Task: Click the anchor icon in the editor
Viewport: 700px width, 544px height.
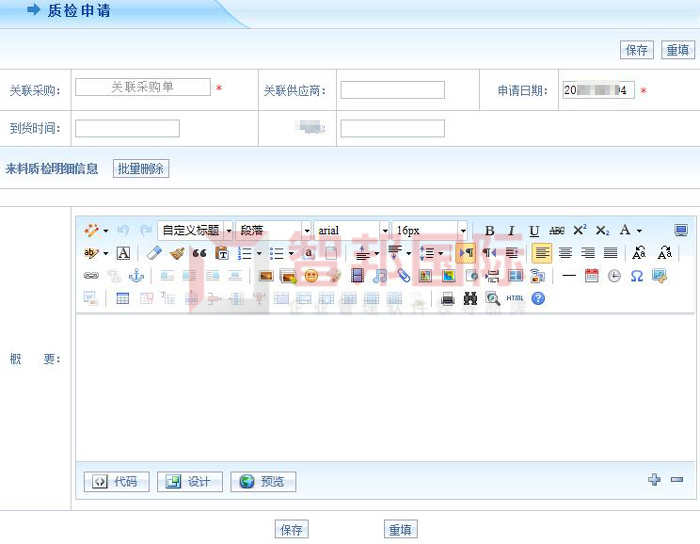Action: (x=137, y=276)
